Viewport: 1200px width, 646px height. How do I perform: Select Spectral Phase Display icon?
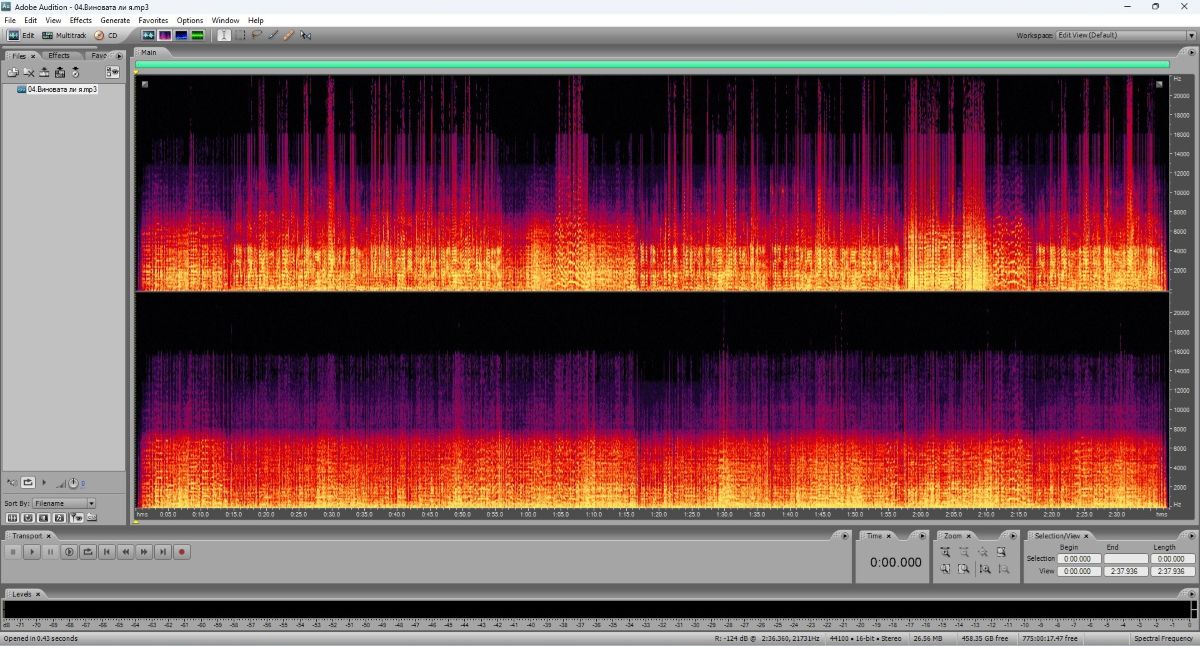197,35
